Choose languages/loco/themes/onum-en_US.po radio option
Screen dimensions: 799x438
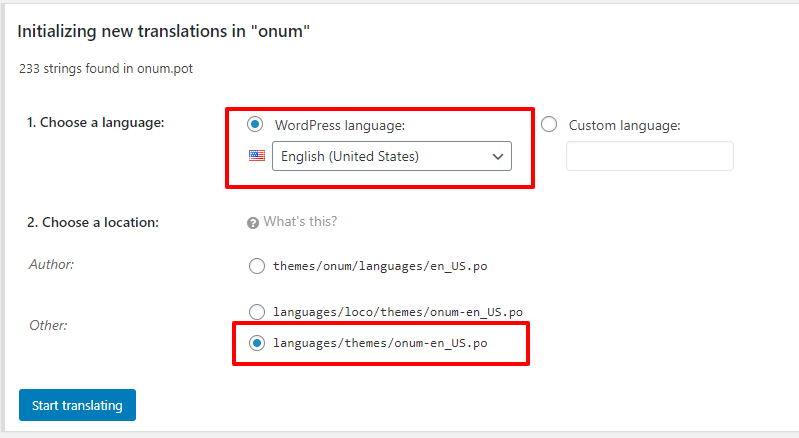pos(256,311)
